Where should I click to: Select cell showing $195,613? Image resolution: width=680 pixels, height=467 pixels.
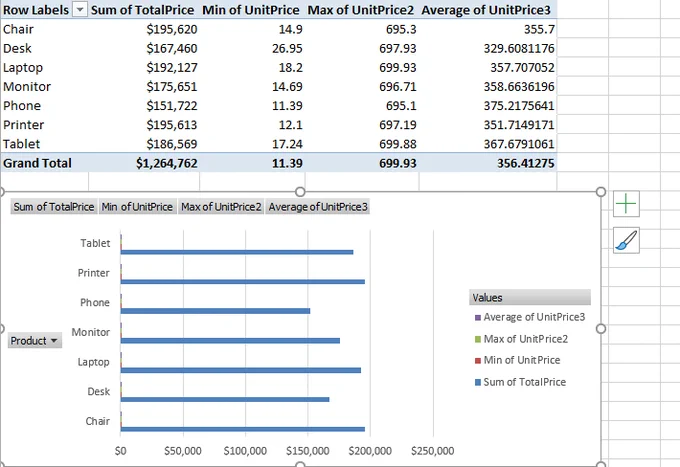144,124
